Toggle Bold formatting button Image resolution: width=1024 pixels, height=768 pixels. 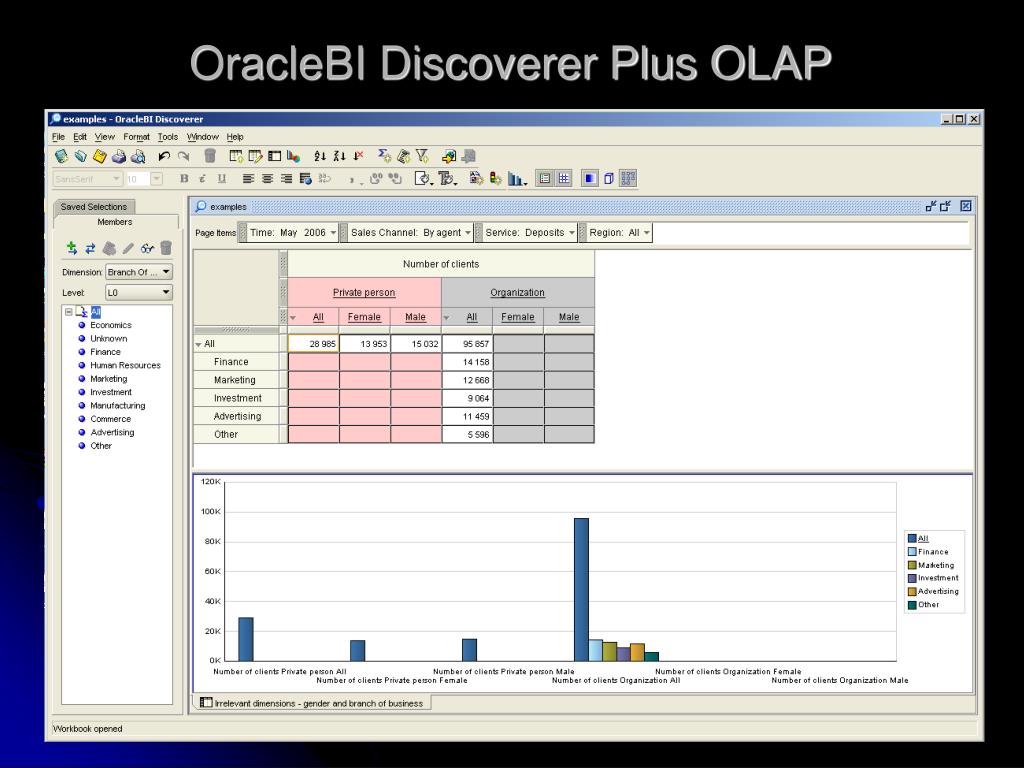point(184,178)
